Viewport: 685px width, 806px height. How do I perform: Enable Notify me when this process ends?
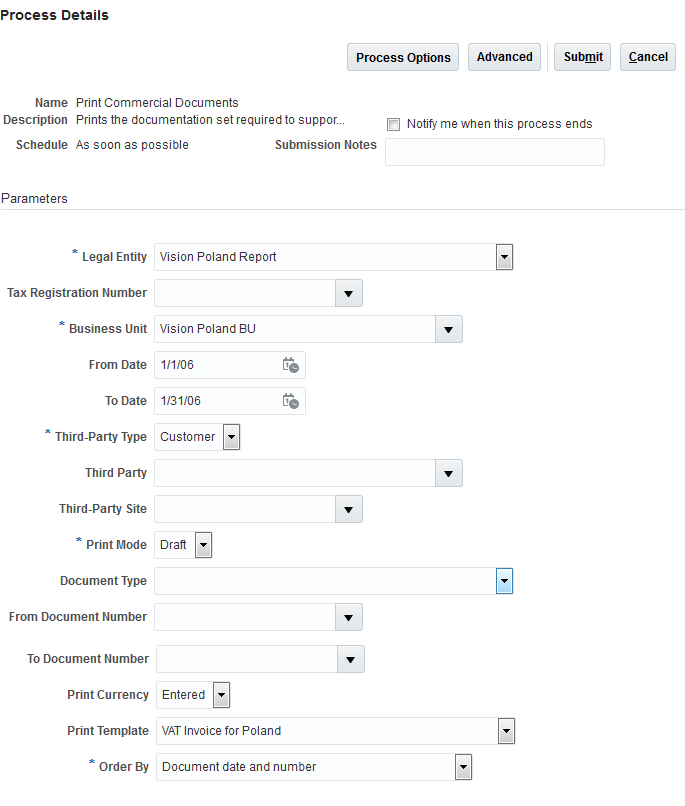click(393, 125)
